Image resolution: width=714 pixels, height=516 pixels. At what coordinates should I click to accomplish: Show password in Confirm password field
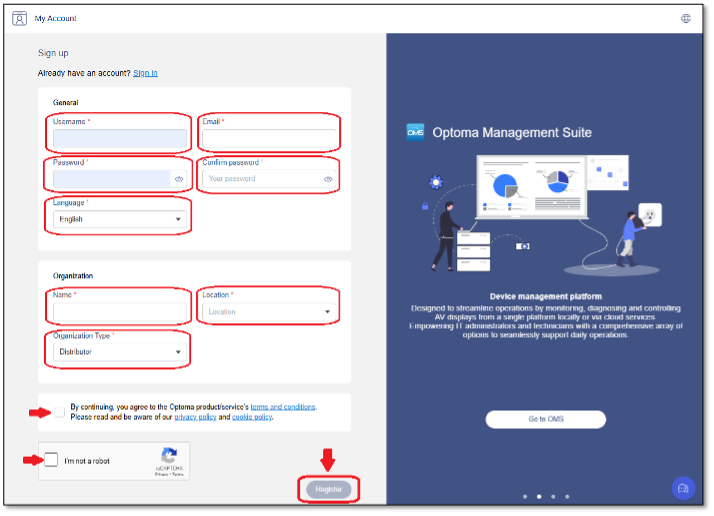click(328, 179)
